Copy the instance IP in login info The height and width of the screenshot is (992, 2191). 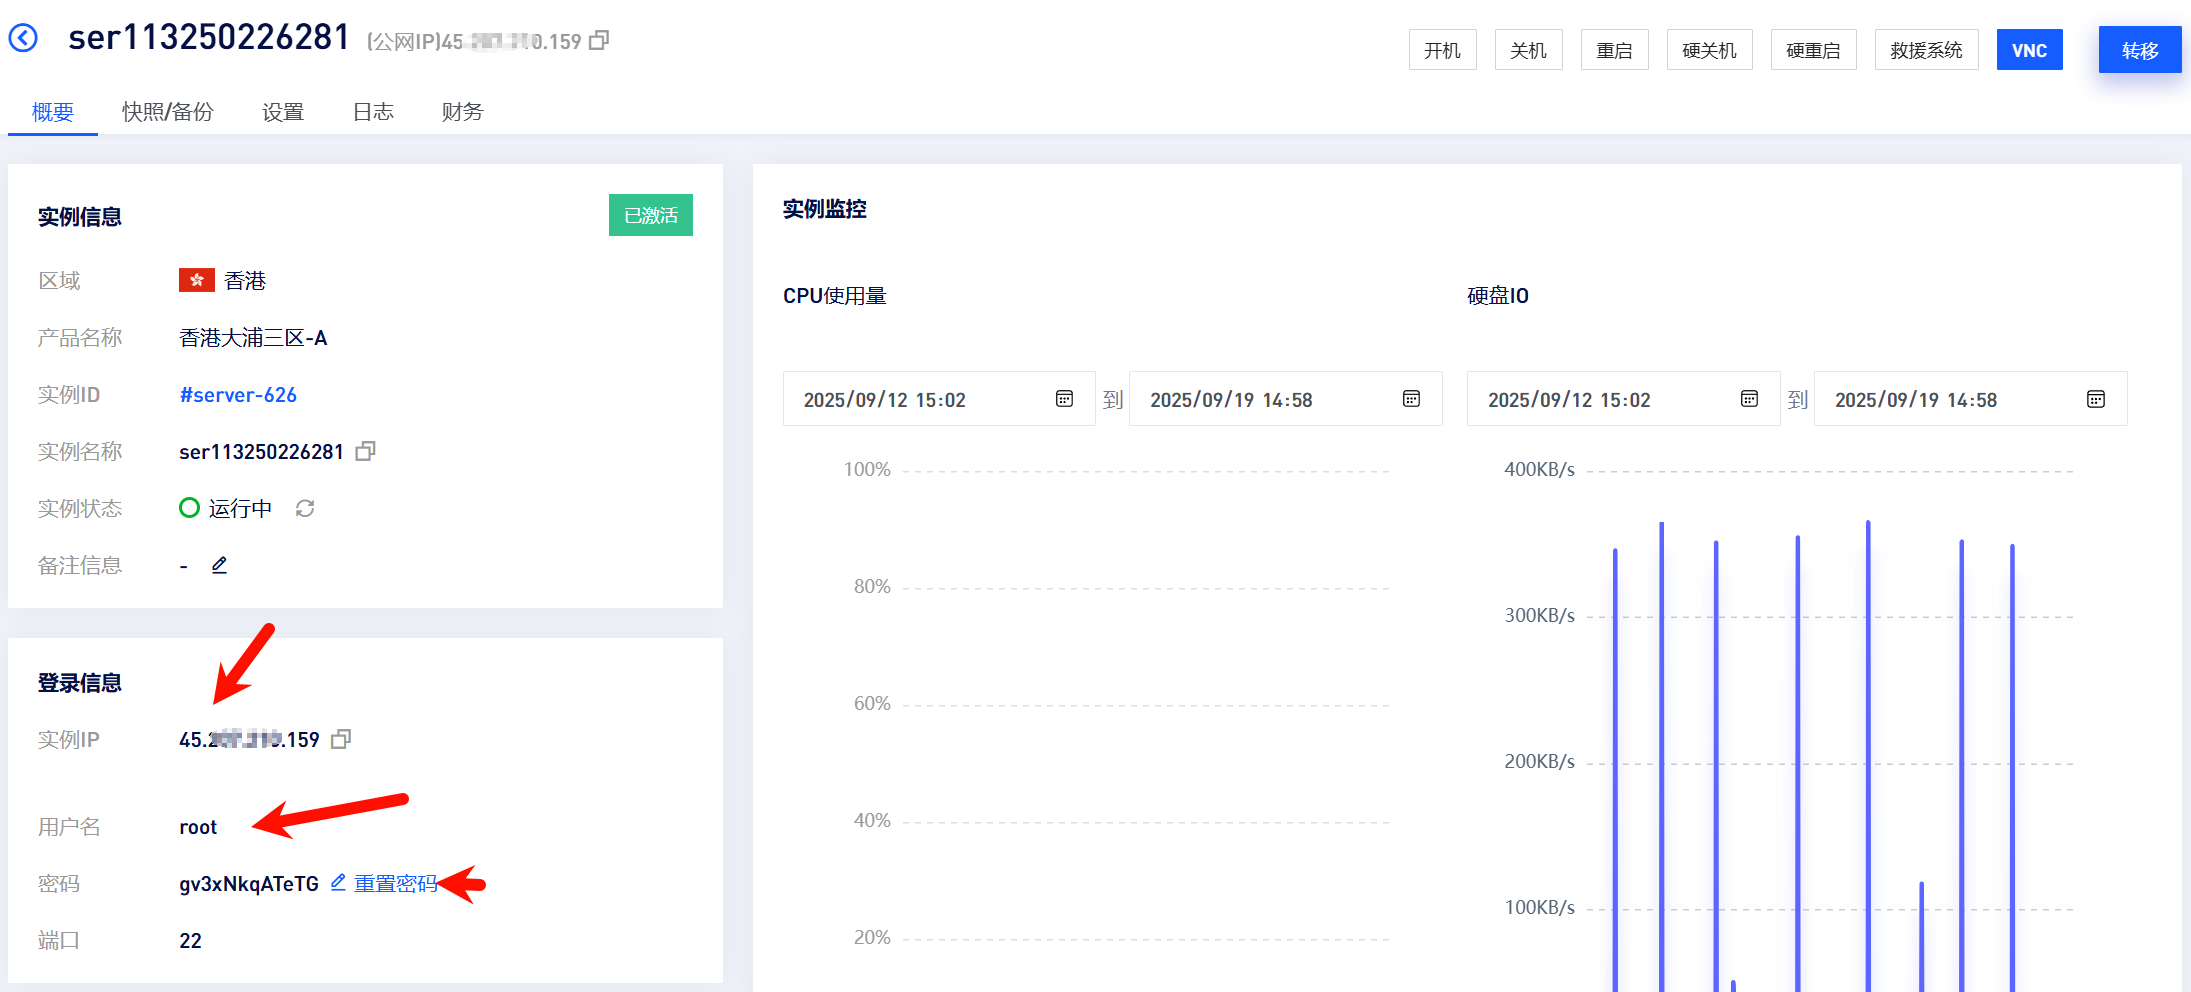[341, 739]
